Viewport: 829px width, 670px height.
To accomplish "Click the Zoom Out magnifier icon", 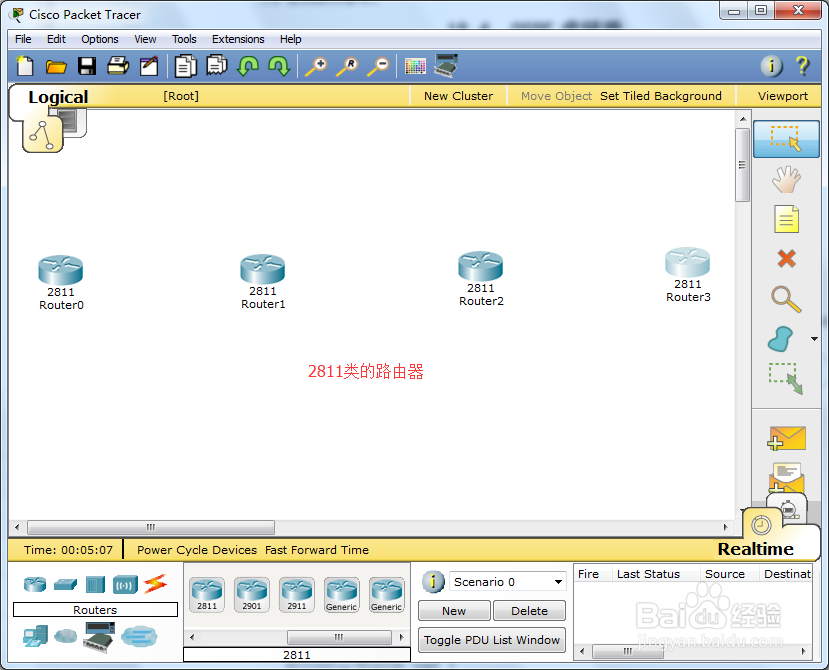I will (379, 67).
